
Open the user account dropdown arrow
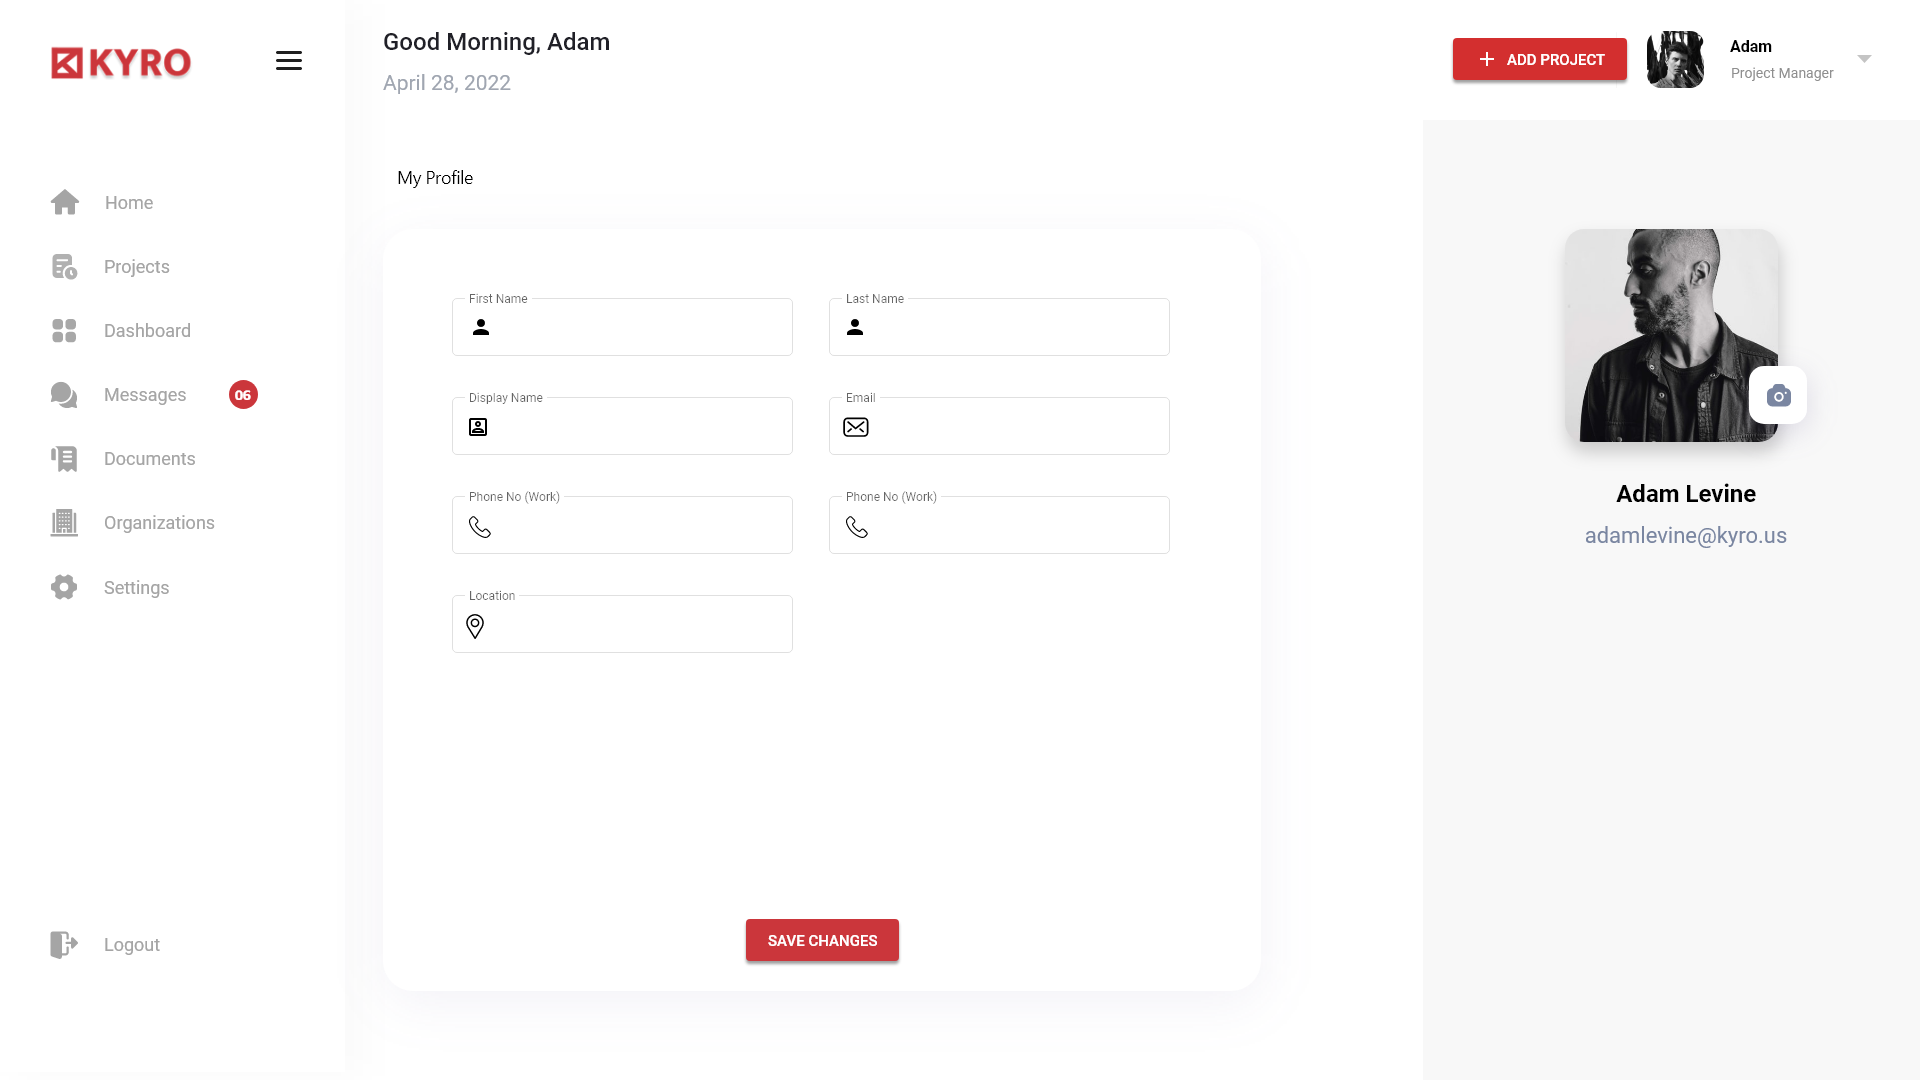1864,59
